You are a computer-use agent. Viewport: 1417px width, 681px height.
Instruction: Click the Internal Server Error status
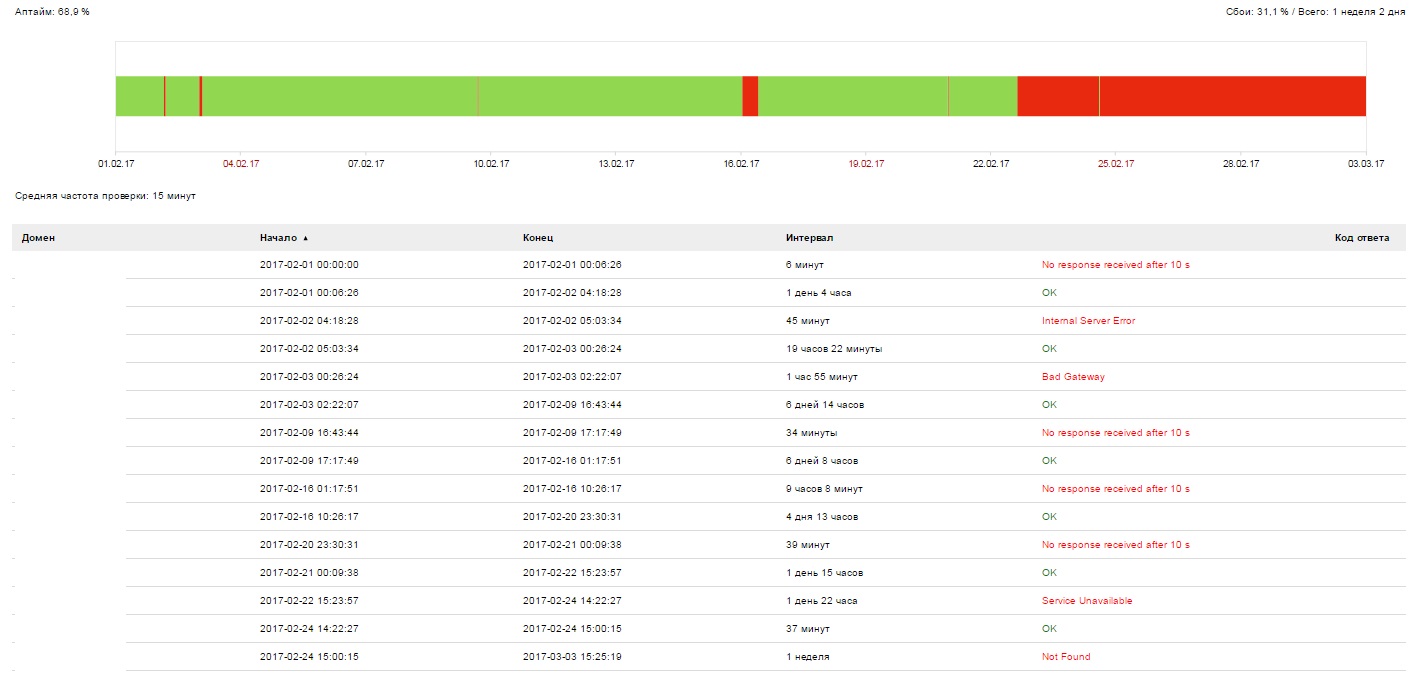[1088, 321]
